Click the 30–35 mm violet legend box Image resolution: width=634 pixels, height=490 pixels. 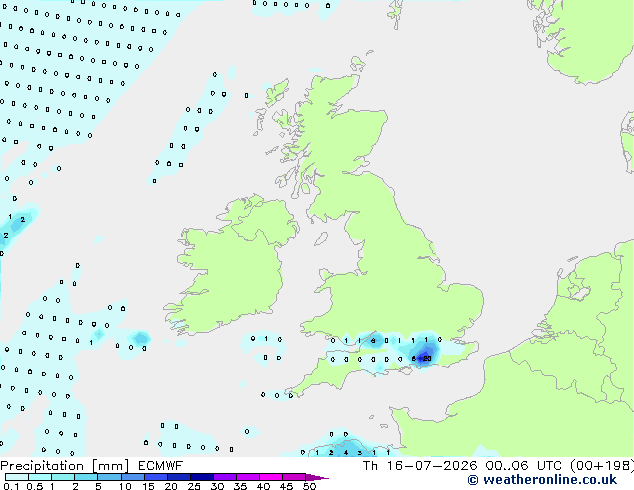click(225, 477)
